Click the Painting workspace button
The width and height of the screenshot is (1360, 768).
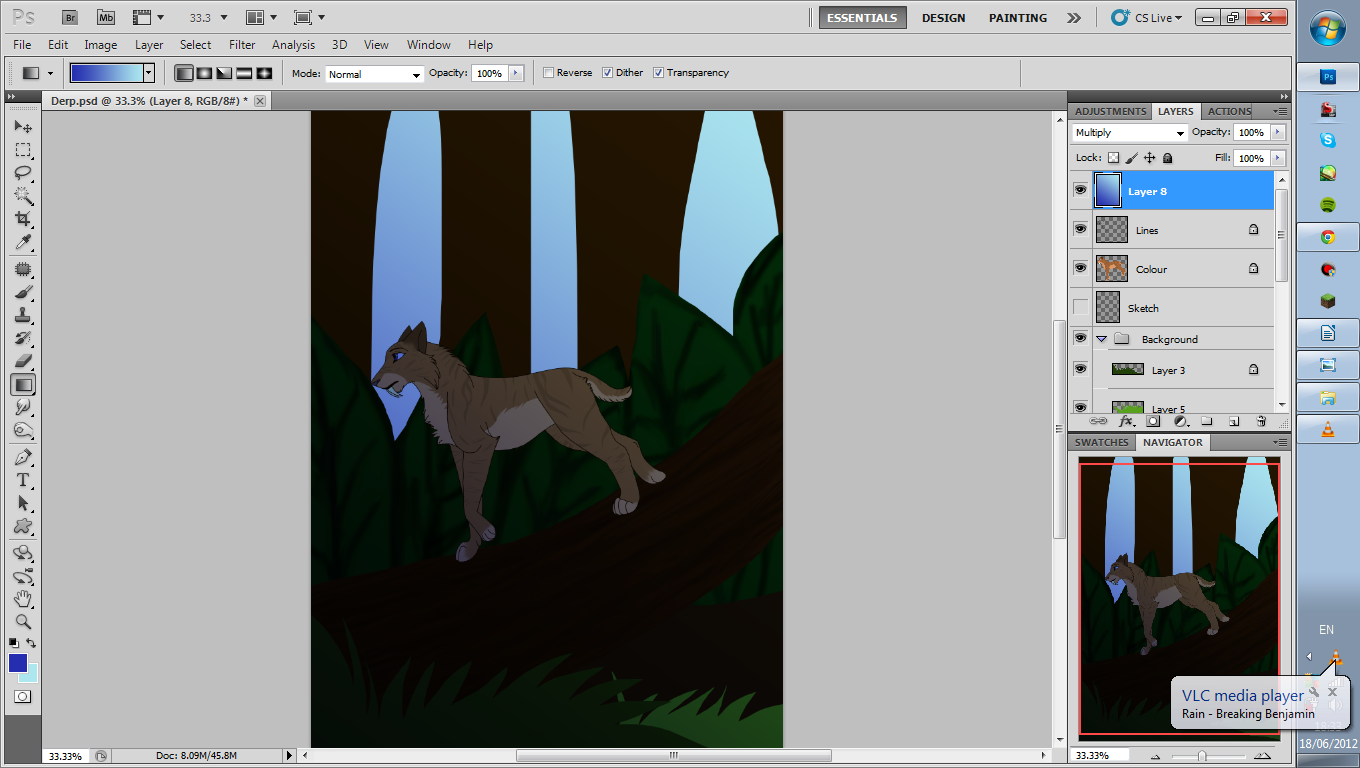tap(1017, 18)
